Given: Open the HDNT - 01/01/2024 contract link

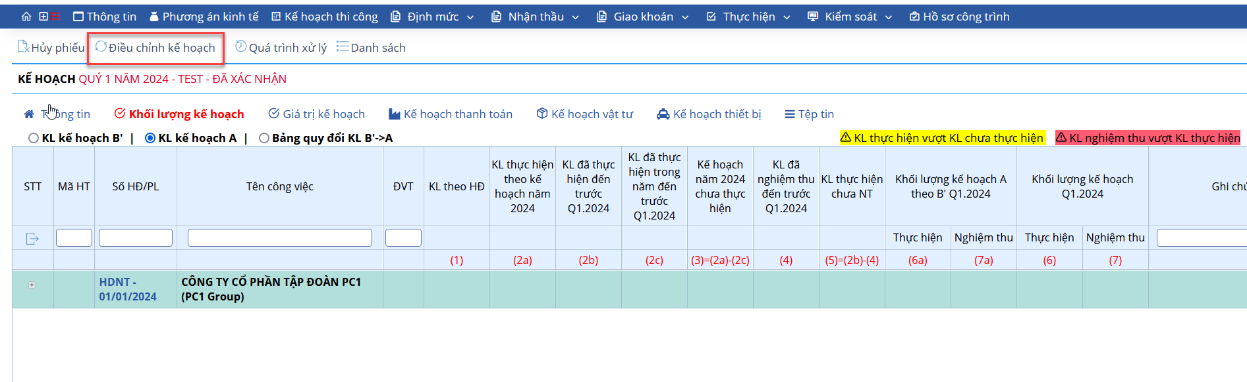Looking at the screenshot, I should 128,289.
